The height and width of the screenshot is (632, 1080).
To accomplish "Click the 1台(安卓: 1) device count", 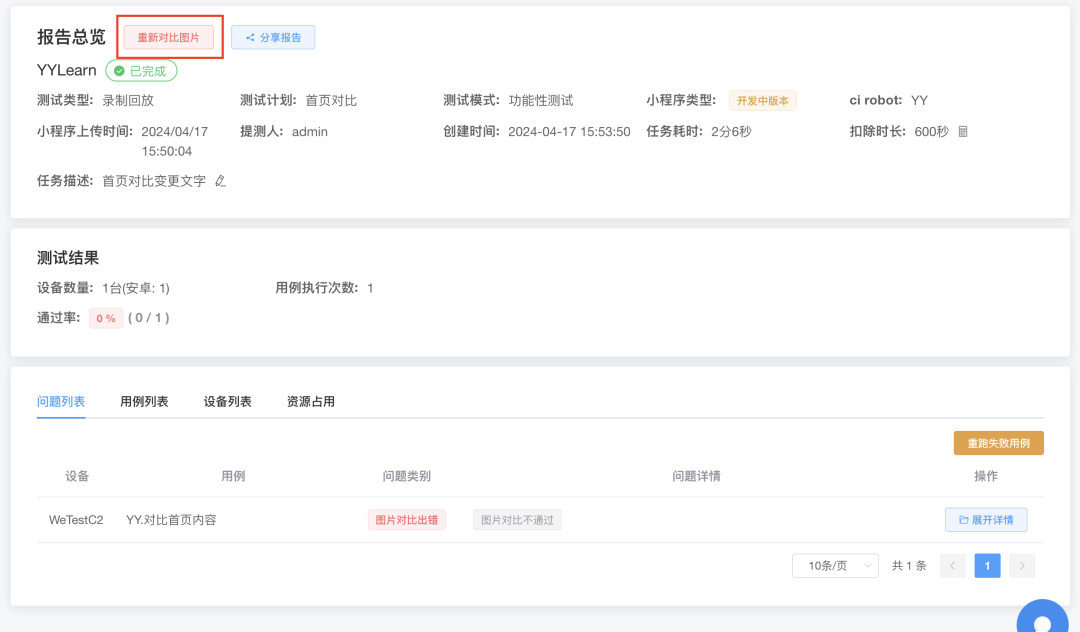I will [x=136, y=288].
